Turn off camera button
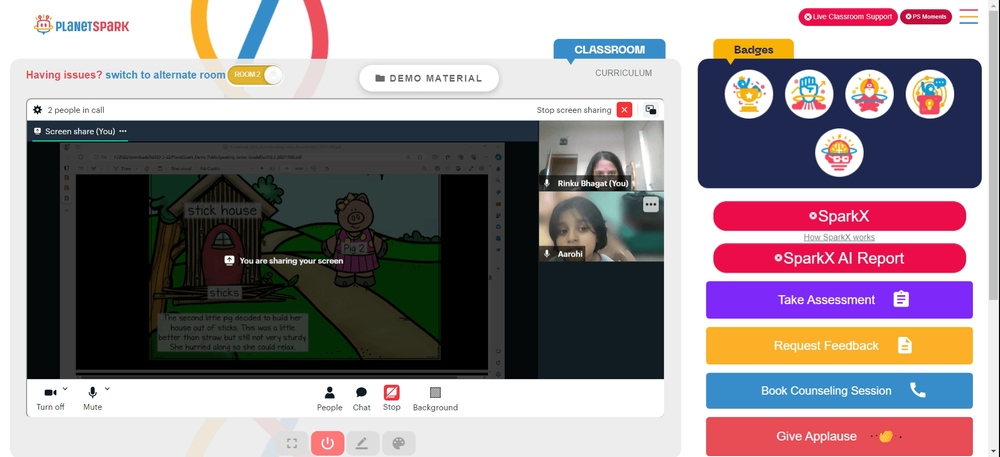The width and height of the screenshot is (1000, 457). pyautogui.click(x=50, y=398)
